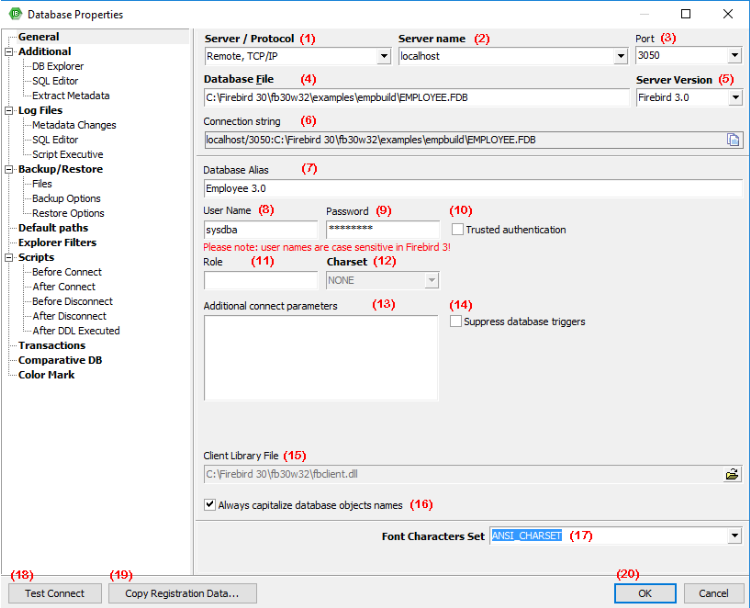Collapse the Additional tree node

(x=9, y=52)
